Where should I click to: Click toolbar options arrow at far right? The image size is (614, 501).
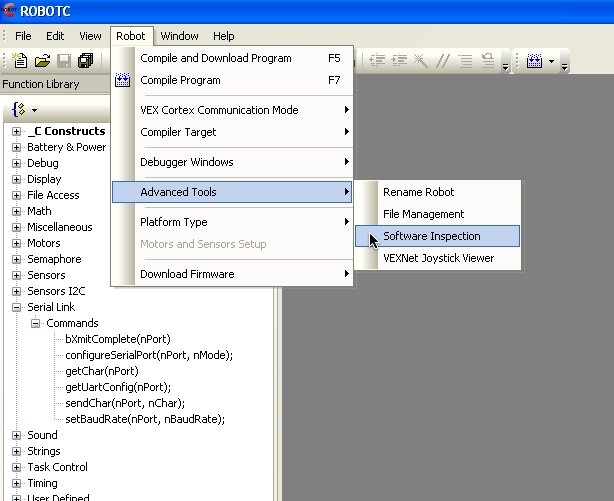click(564, 67)
